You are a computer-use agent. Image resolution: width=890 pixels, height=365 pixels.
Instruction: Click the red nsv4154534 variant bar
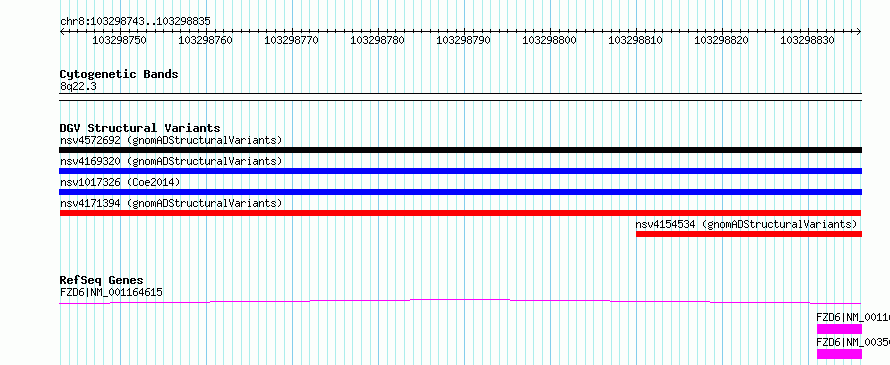click(x=749, y=234)
